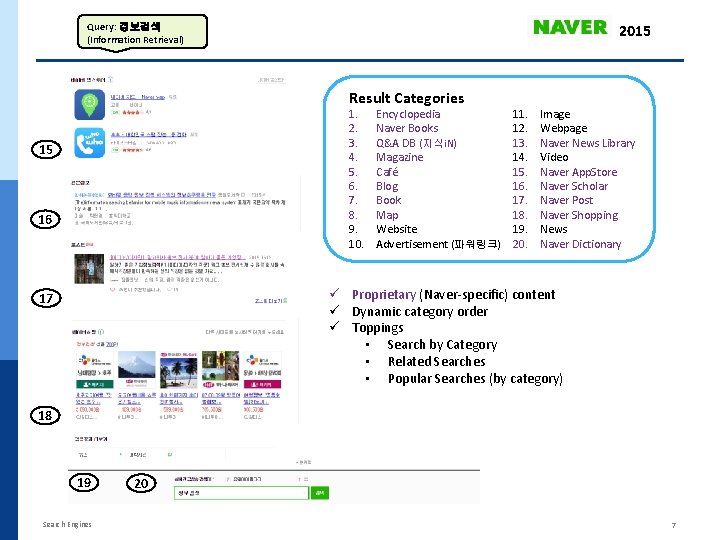Select 'Map' in the category list
Image resolution: width=720 pixels, height=540 pixels.
point(387,215)
